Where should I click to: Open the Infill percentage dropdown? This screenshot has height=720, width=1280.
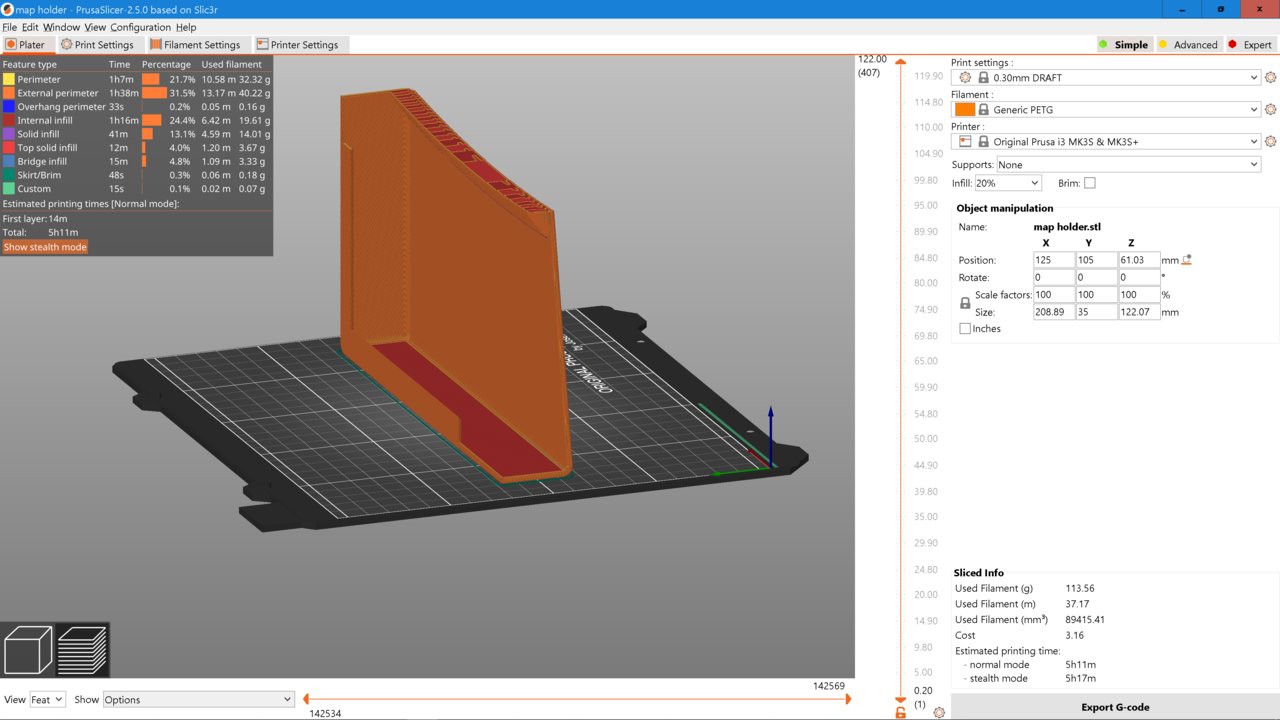pos(1008,183)
